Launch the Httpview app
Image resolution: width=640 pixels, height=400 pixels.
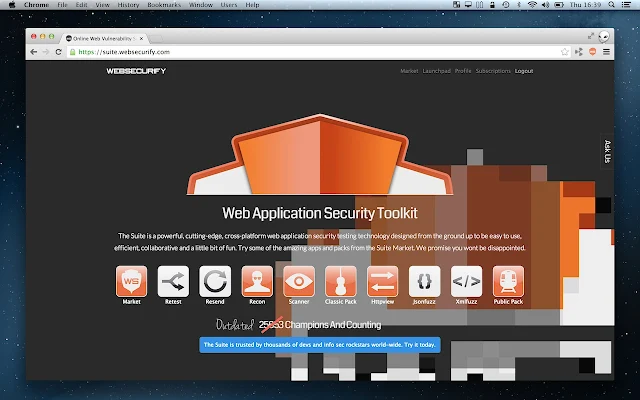382,281
